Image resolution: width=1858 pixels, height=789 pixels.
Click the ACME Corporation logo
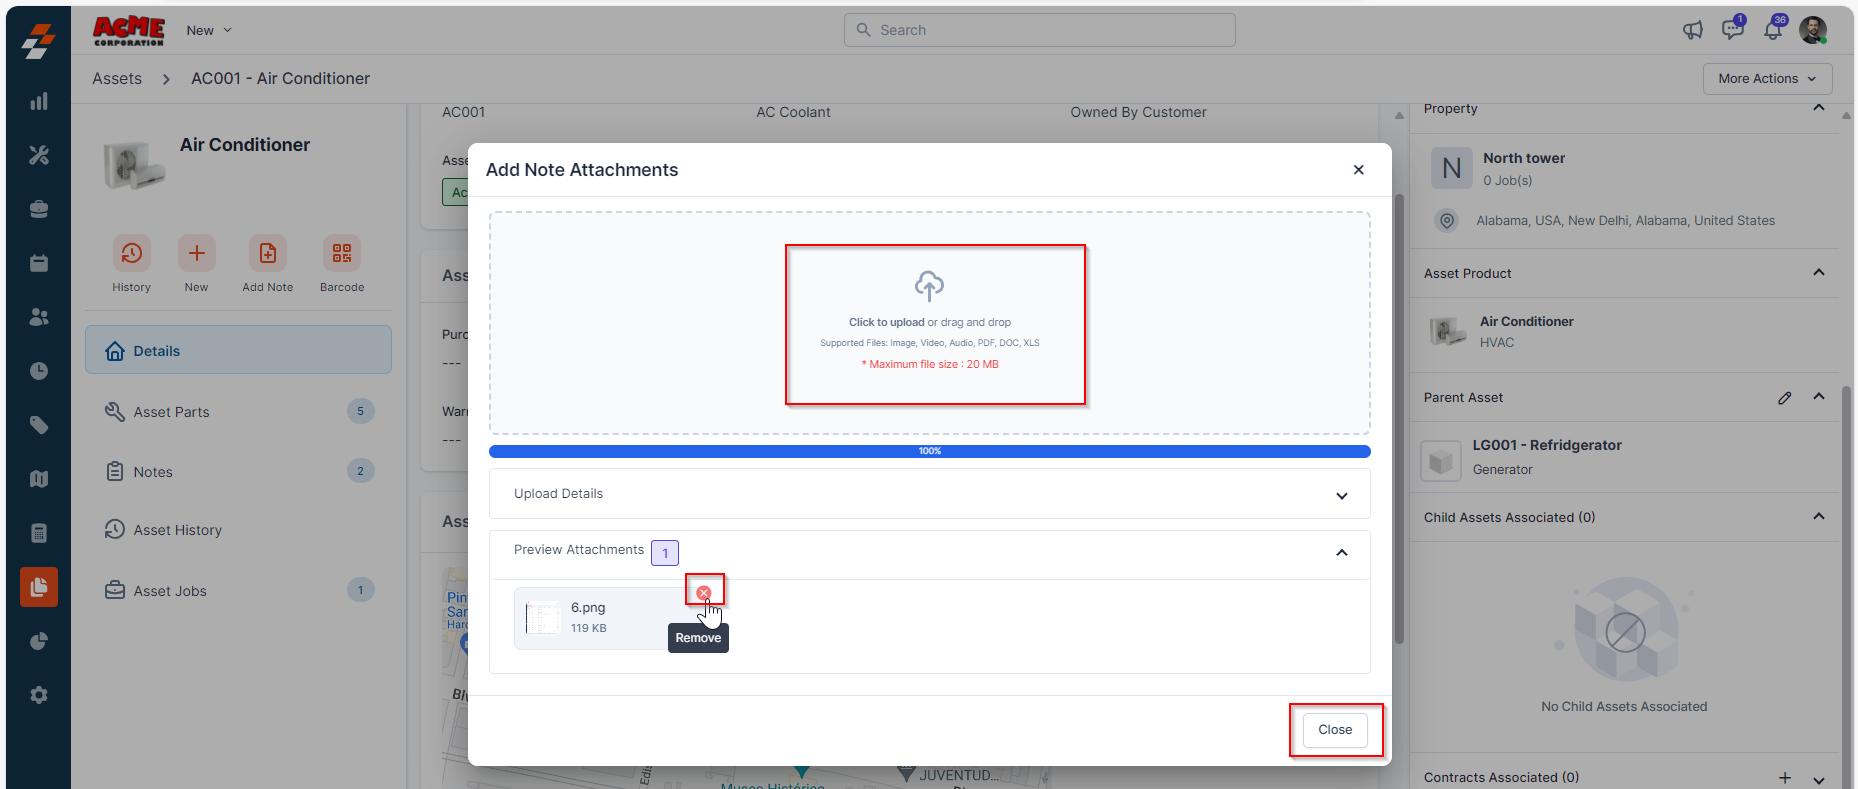[x=129, y=30]
